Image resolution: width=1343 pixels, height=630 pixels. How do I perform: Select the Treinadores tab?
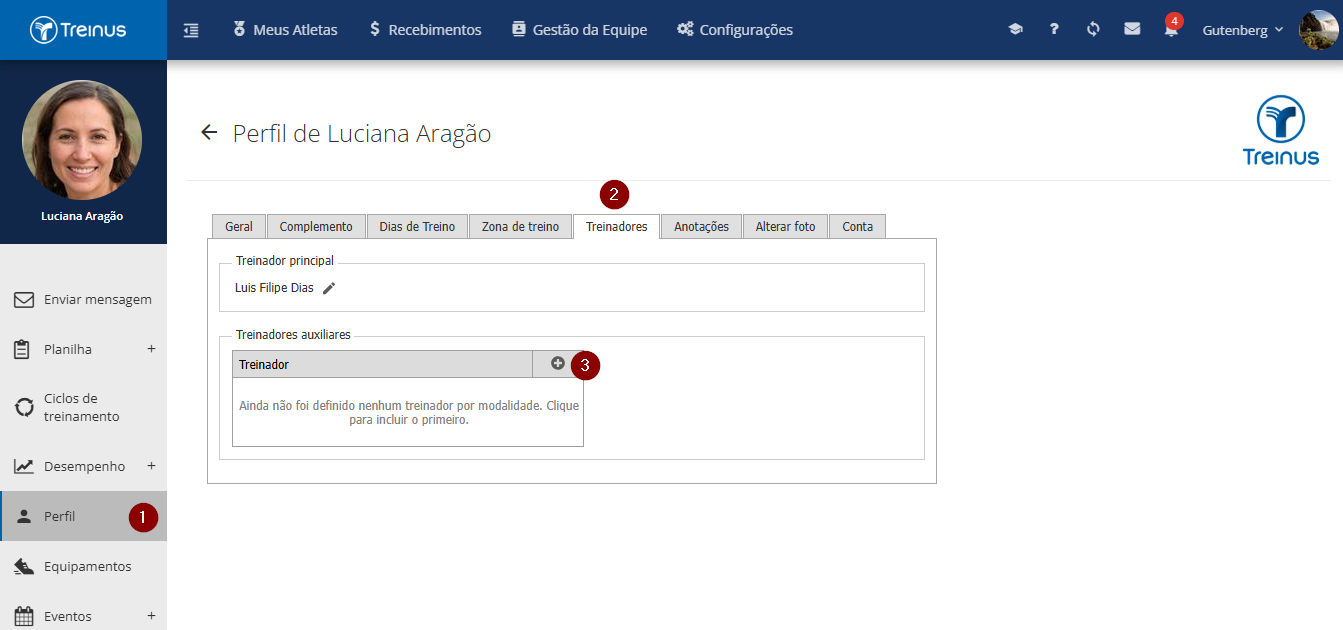click(x=616, y=226)
